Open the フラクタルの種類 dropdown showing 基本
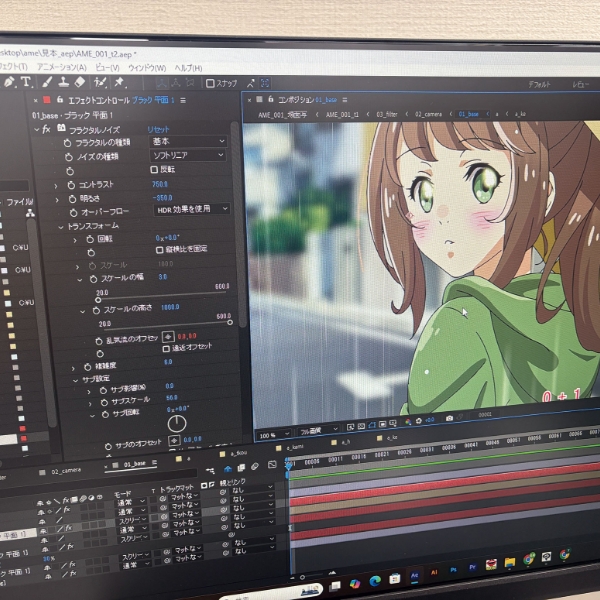Image resolution: width=600 pixels, height=600 pixels. click(x=188, y=142)
